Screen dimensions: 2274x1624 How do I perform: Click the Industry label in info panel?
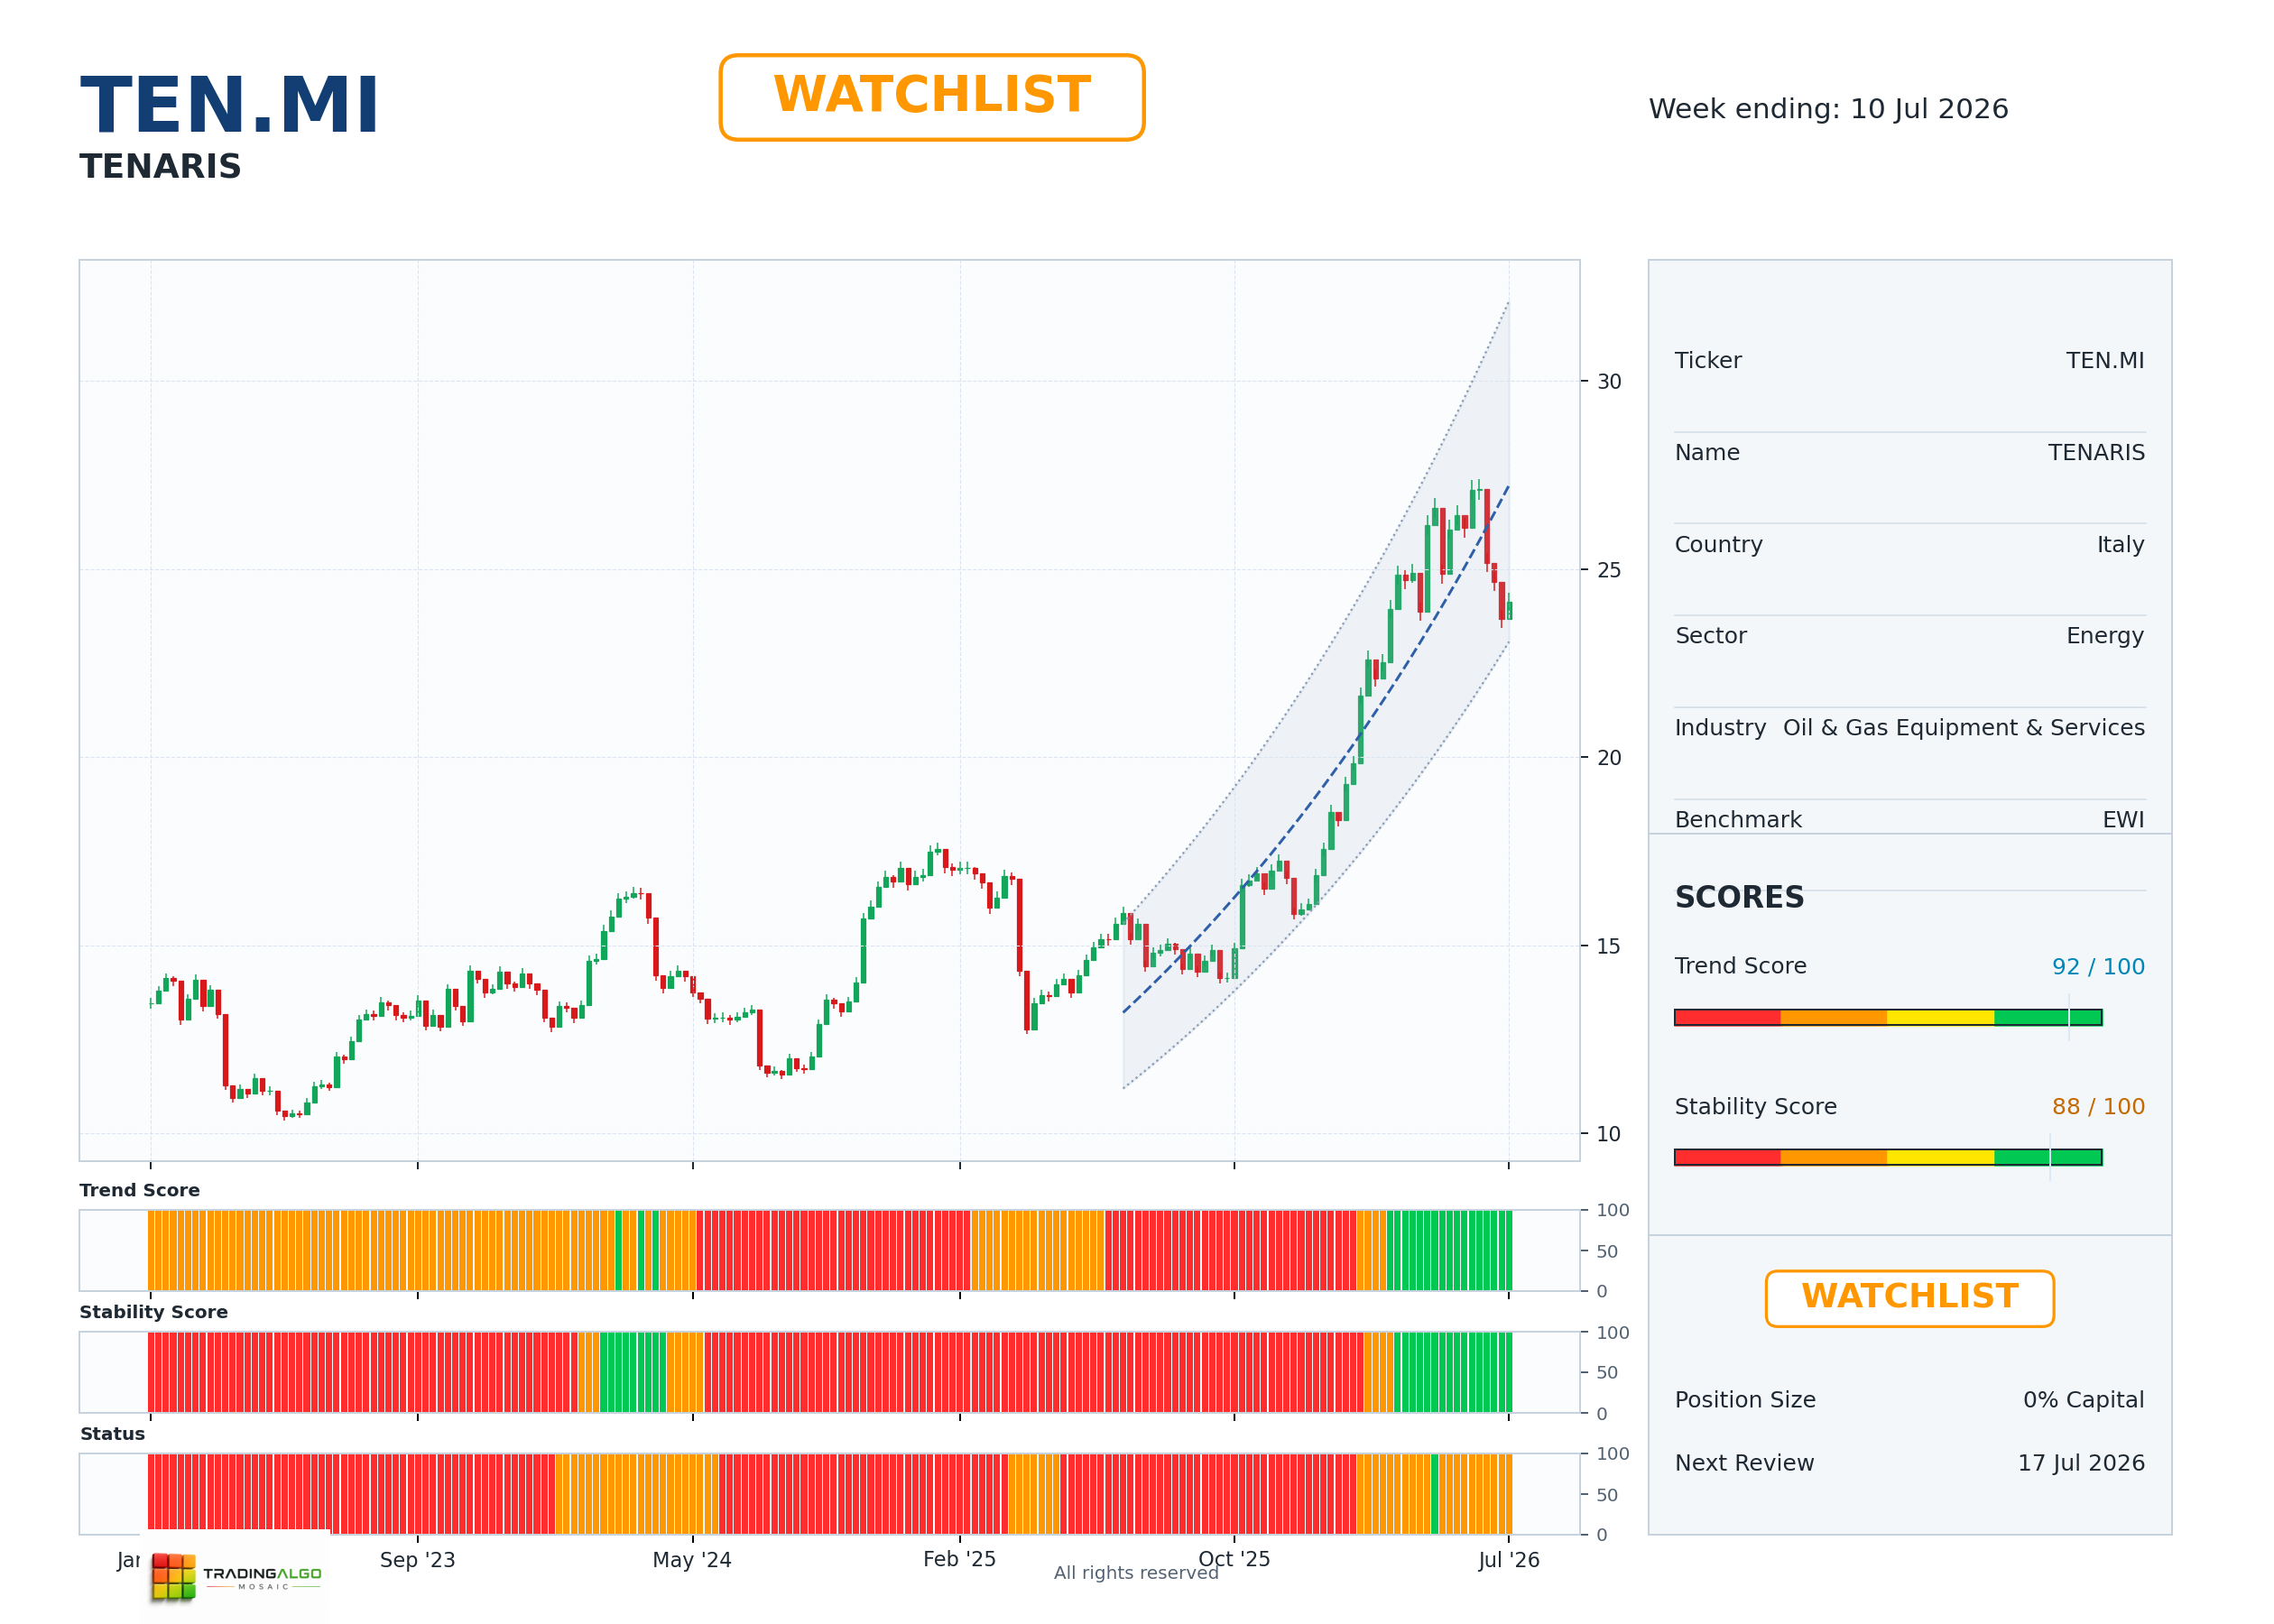[x=1720, y=728]
